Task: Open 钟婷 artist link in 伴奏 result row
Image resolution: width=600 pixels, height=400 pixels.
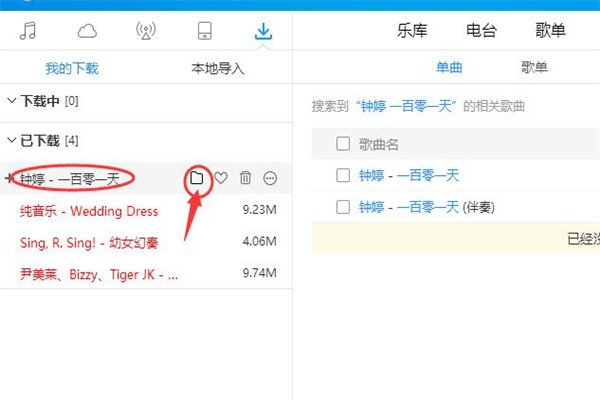Action: point(371,207)
